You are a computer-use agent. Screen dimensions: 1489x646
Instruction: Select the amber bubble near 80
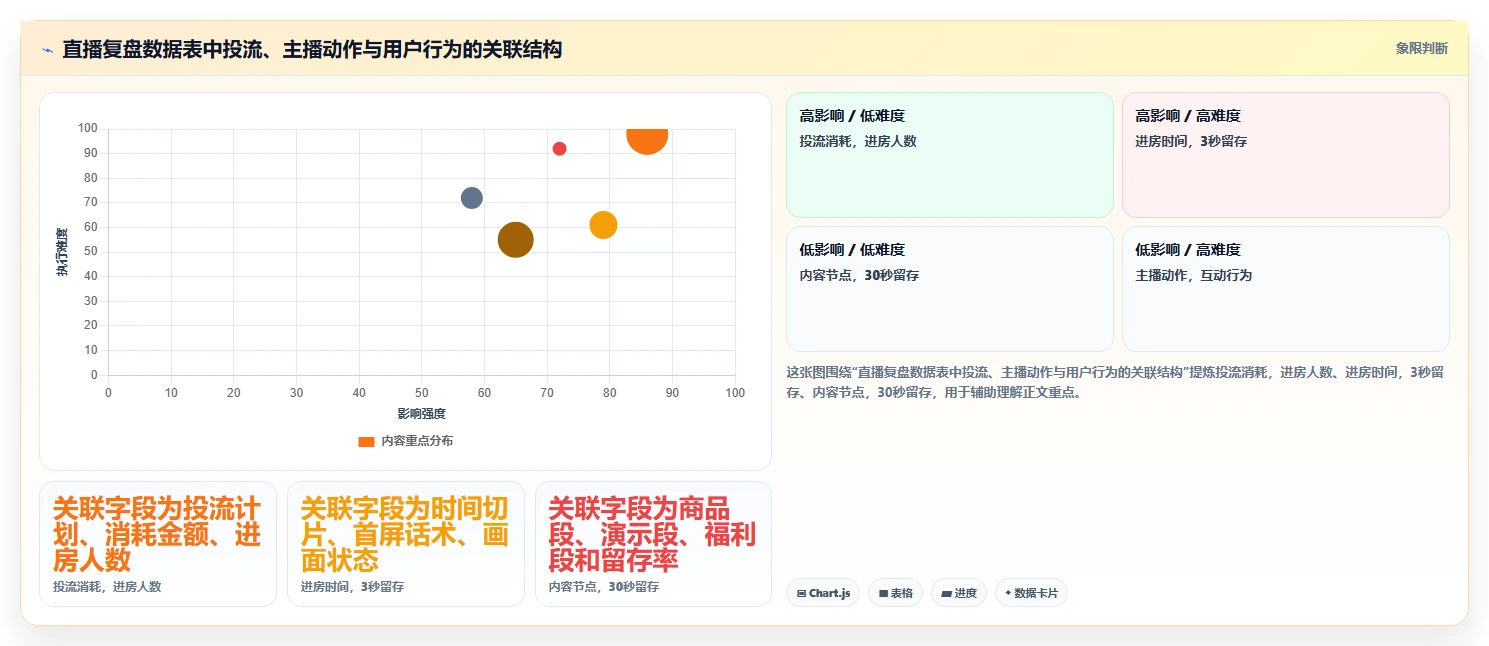tap(603, 225)
